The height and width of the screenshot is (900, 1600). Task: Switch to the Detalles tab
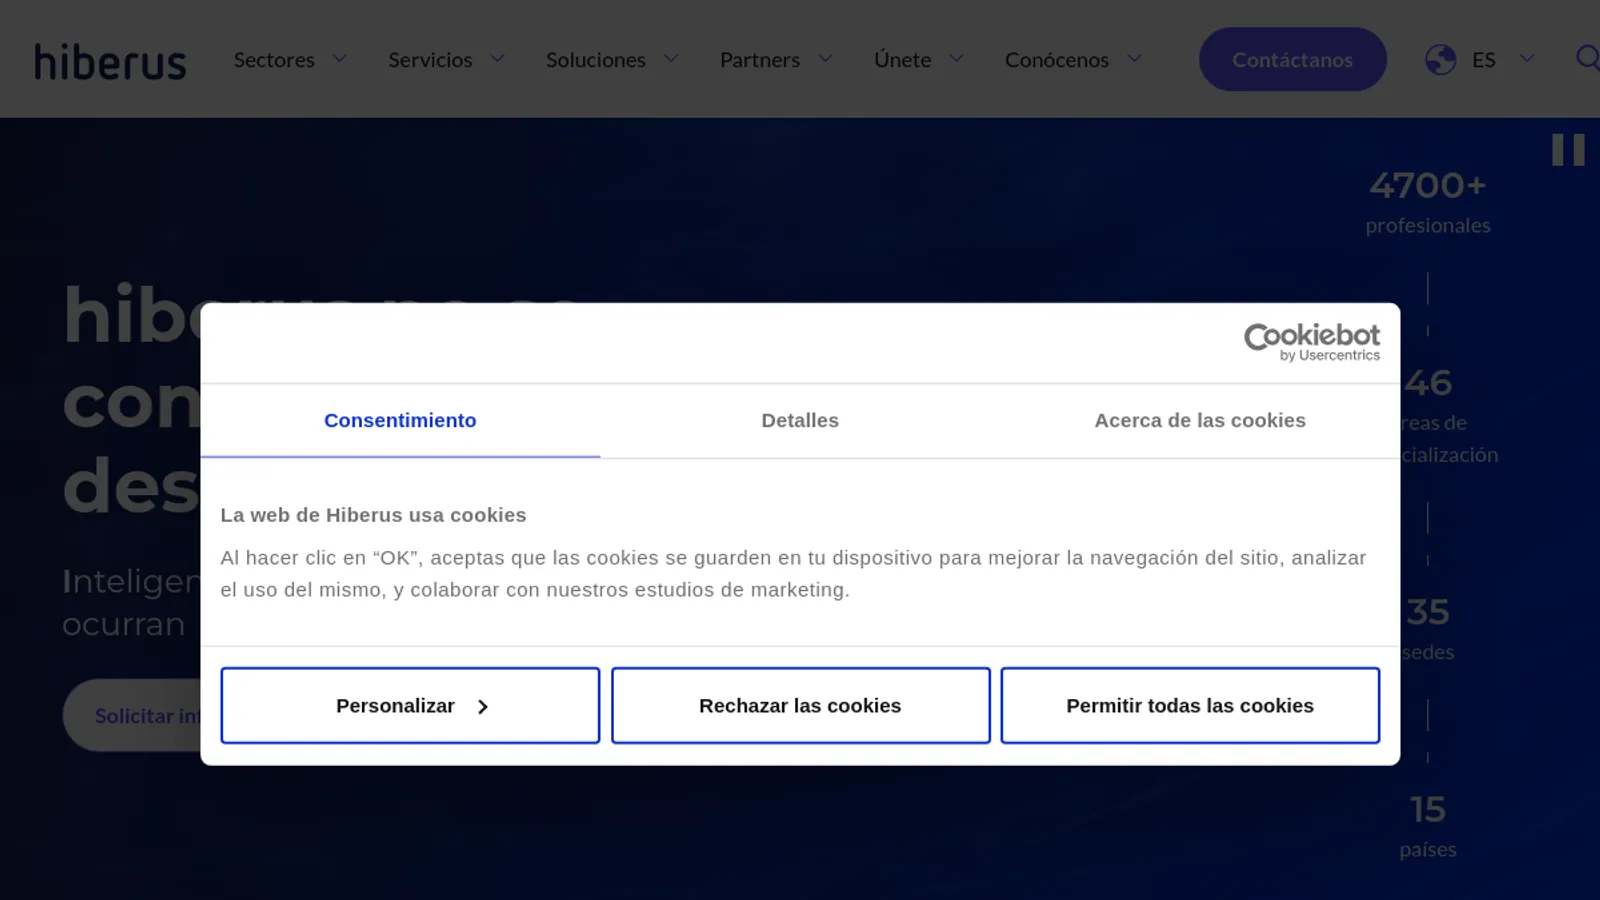800,421
